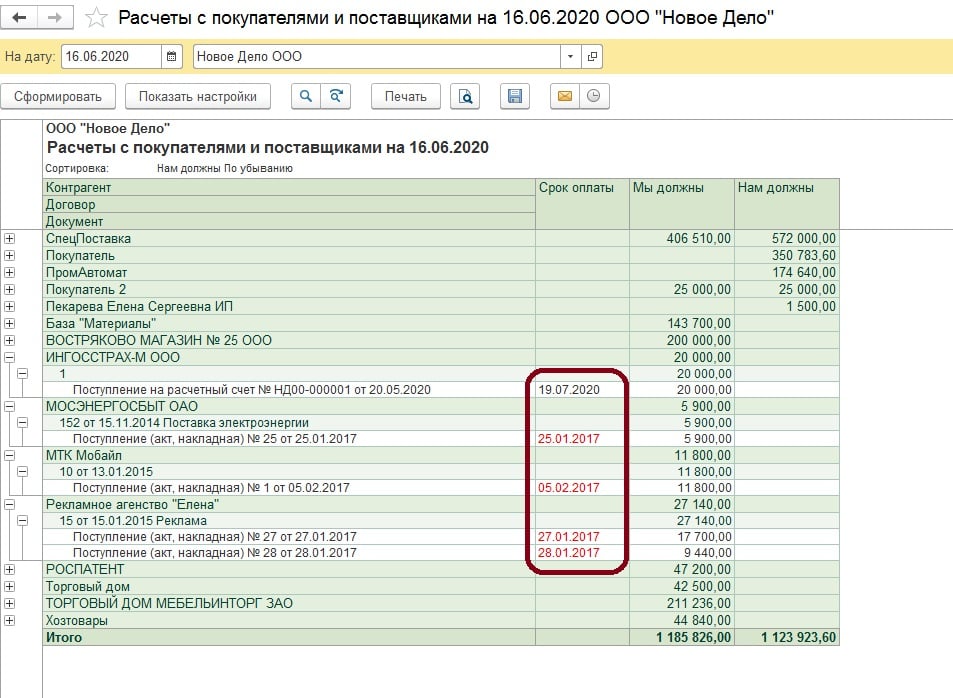The width and height of the screenshot is (953, 698).
Task: Collapse the ИНГОССТРАХ-М ООО group
Action: (10, 357)
